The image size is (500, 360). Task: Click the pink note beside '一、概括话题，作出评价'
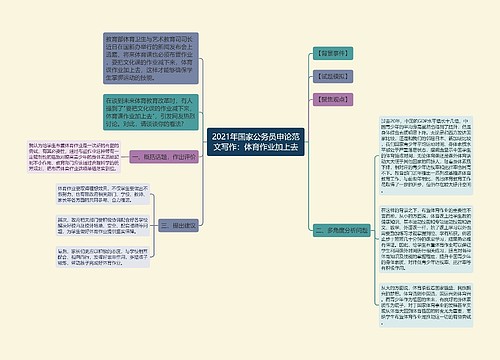click(x=74, y=157)
